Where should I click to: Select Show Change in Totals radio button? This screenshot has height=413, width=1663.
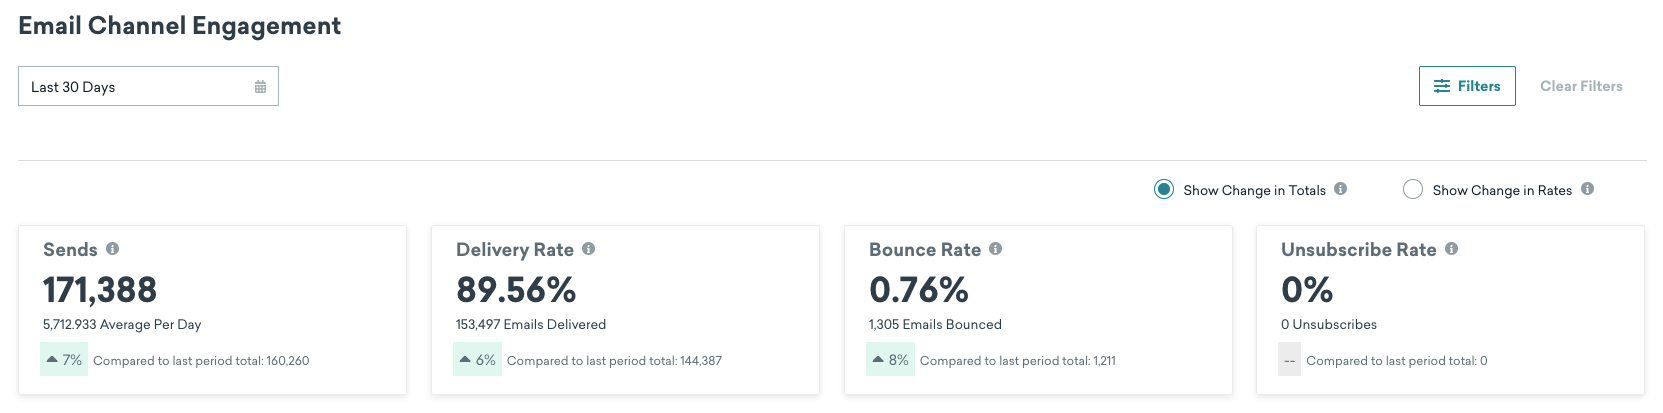point(1163,189)
